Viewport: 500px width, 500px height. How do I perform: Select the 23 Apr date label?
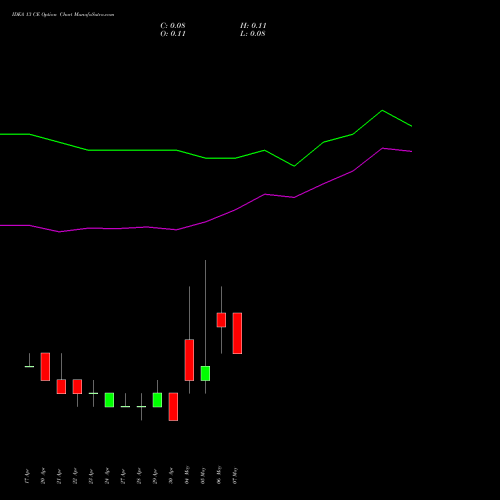pos(91,476)
